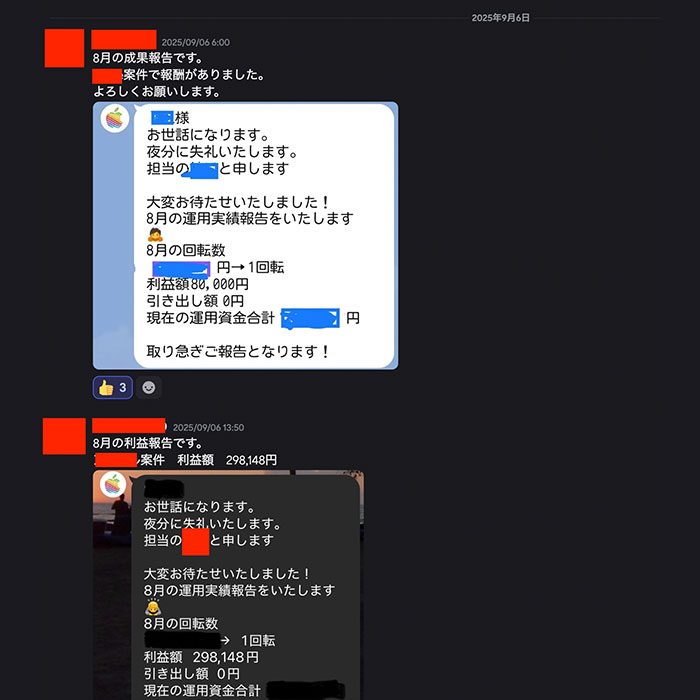This screenshot has width=700, height=700.
Task: Click the text 8月の成果報告です。
Action: pyautogui.click(x=148, y=58)
